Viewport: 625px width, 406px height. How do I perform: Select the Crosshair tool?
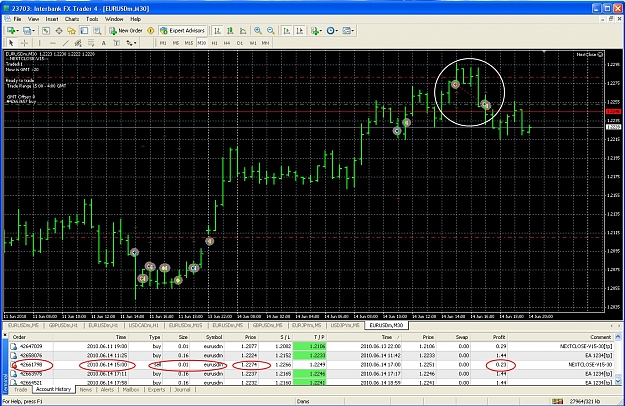(x=24, y=43)
